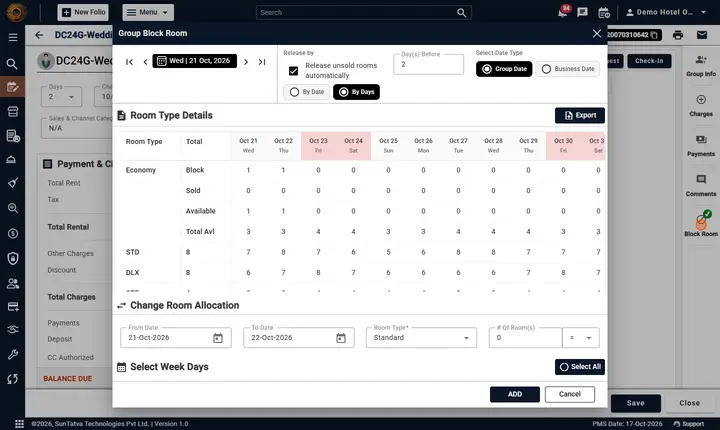Click the email envelope icon in folio header
The height and width of the screenshot is (430, 720).
pyautogui.click(x=702, y=35)
